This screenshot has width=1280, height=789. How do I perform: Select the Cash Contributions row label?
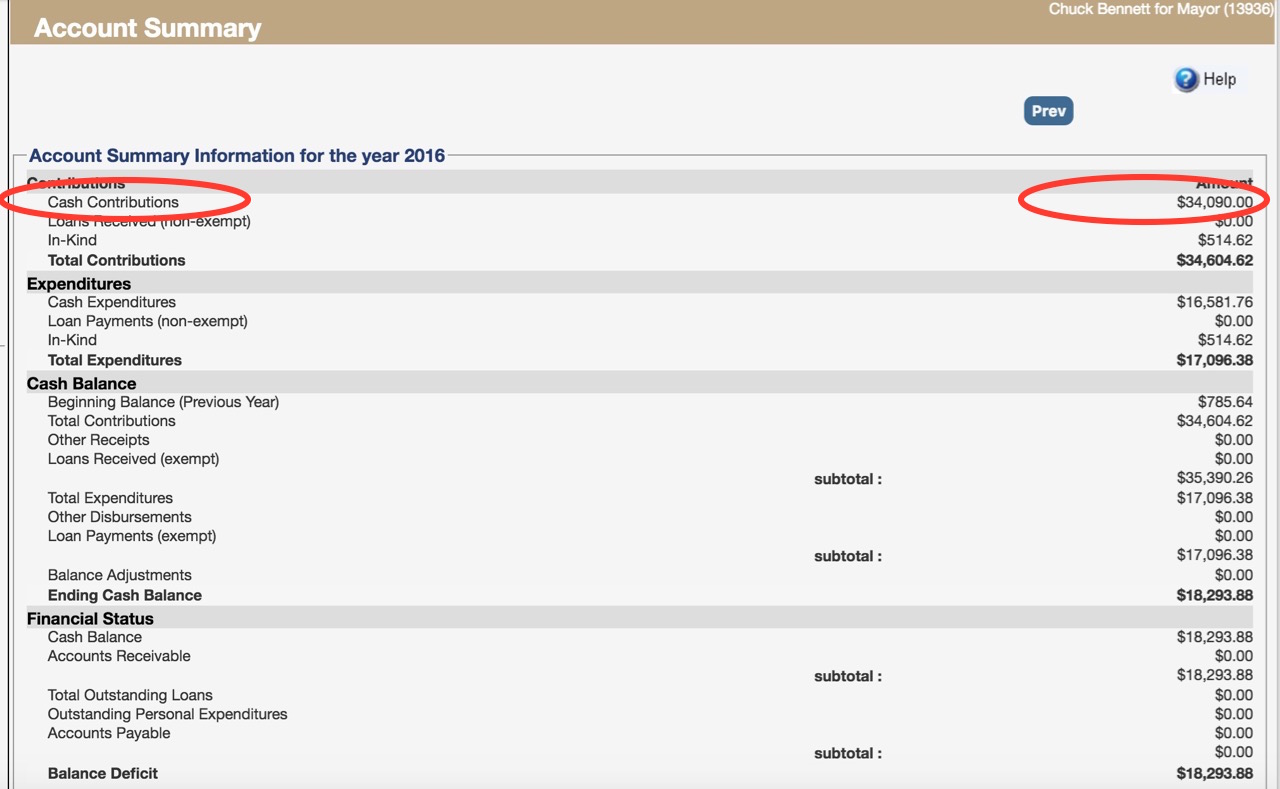click(113, 202)
